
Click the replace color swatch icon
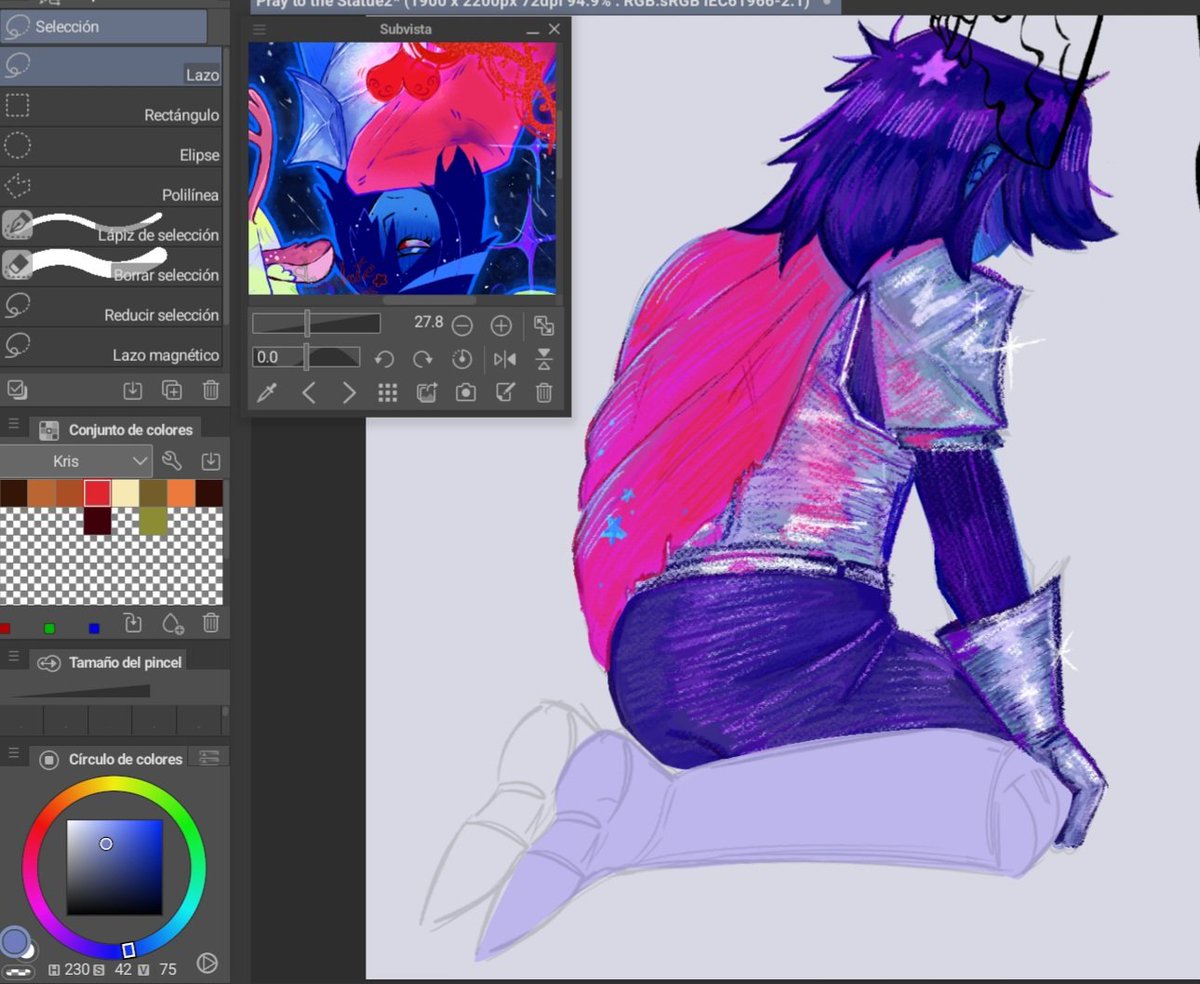[x=132, y=623]
